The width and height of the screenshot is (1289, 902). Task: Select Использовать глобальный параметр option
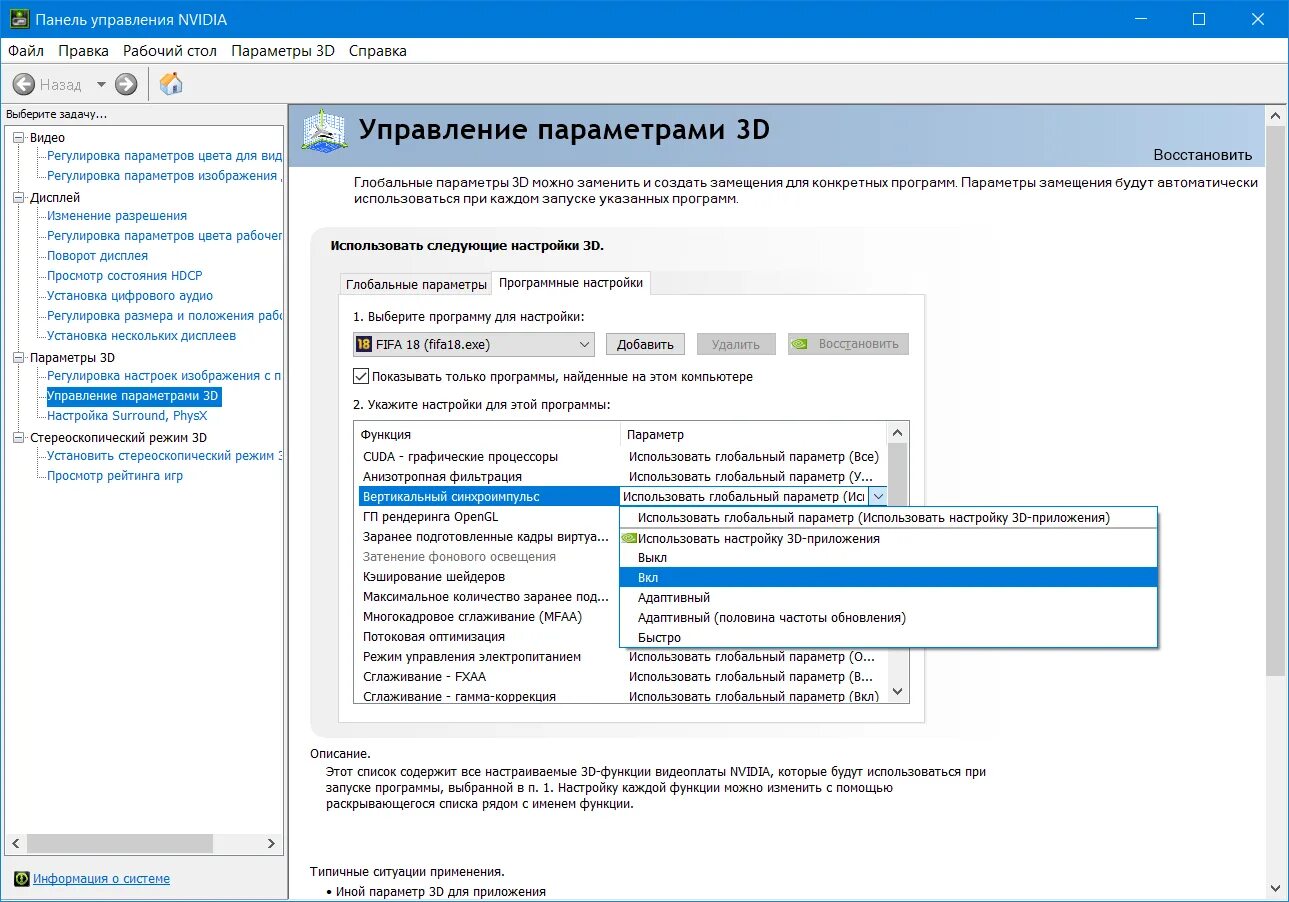(888, 518)
